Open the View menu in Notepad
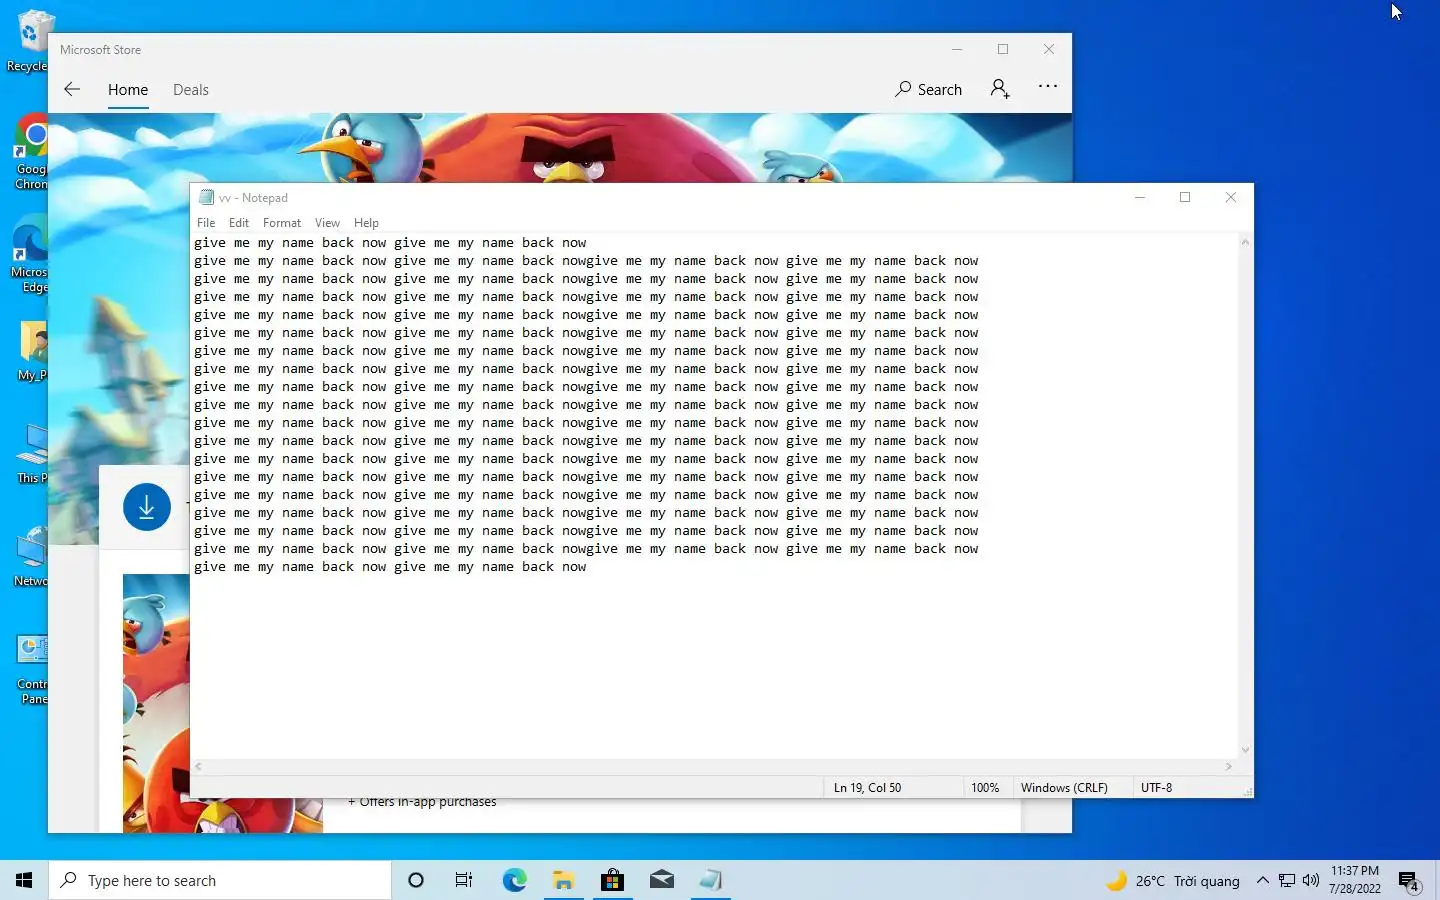This screenshot has height=900, width=1440. pyautogui.click(x=327, y=223)
